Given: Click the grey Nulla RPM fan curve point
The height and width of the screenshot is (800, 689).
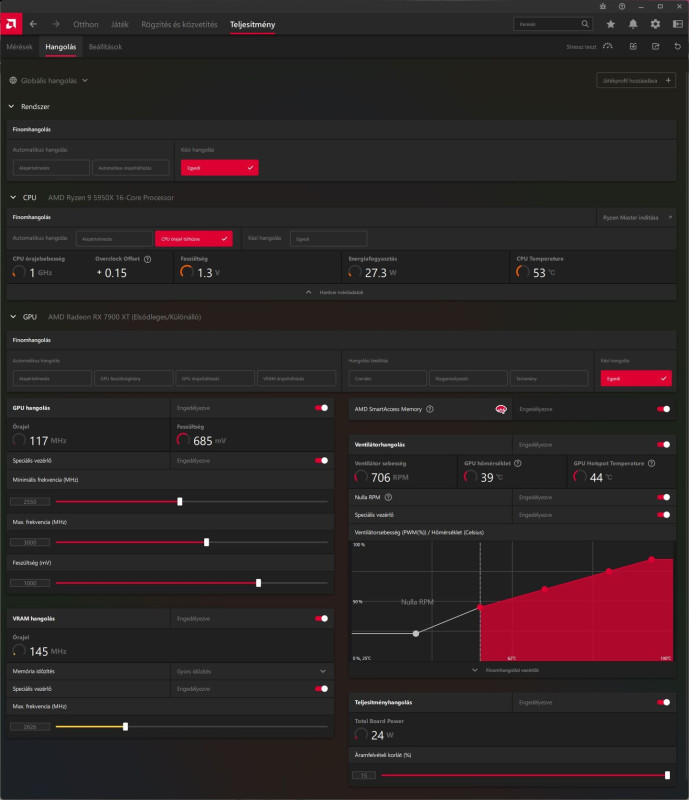Looking at the screenshot, I should [x=416, y=633].
